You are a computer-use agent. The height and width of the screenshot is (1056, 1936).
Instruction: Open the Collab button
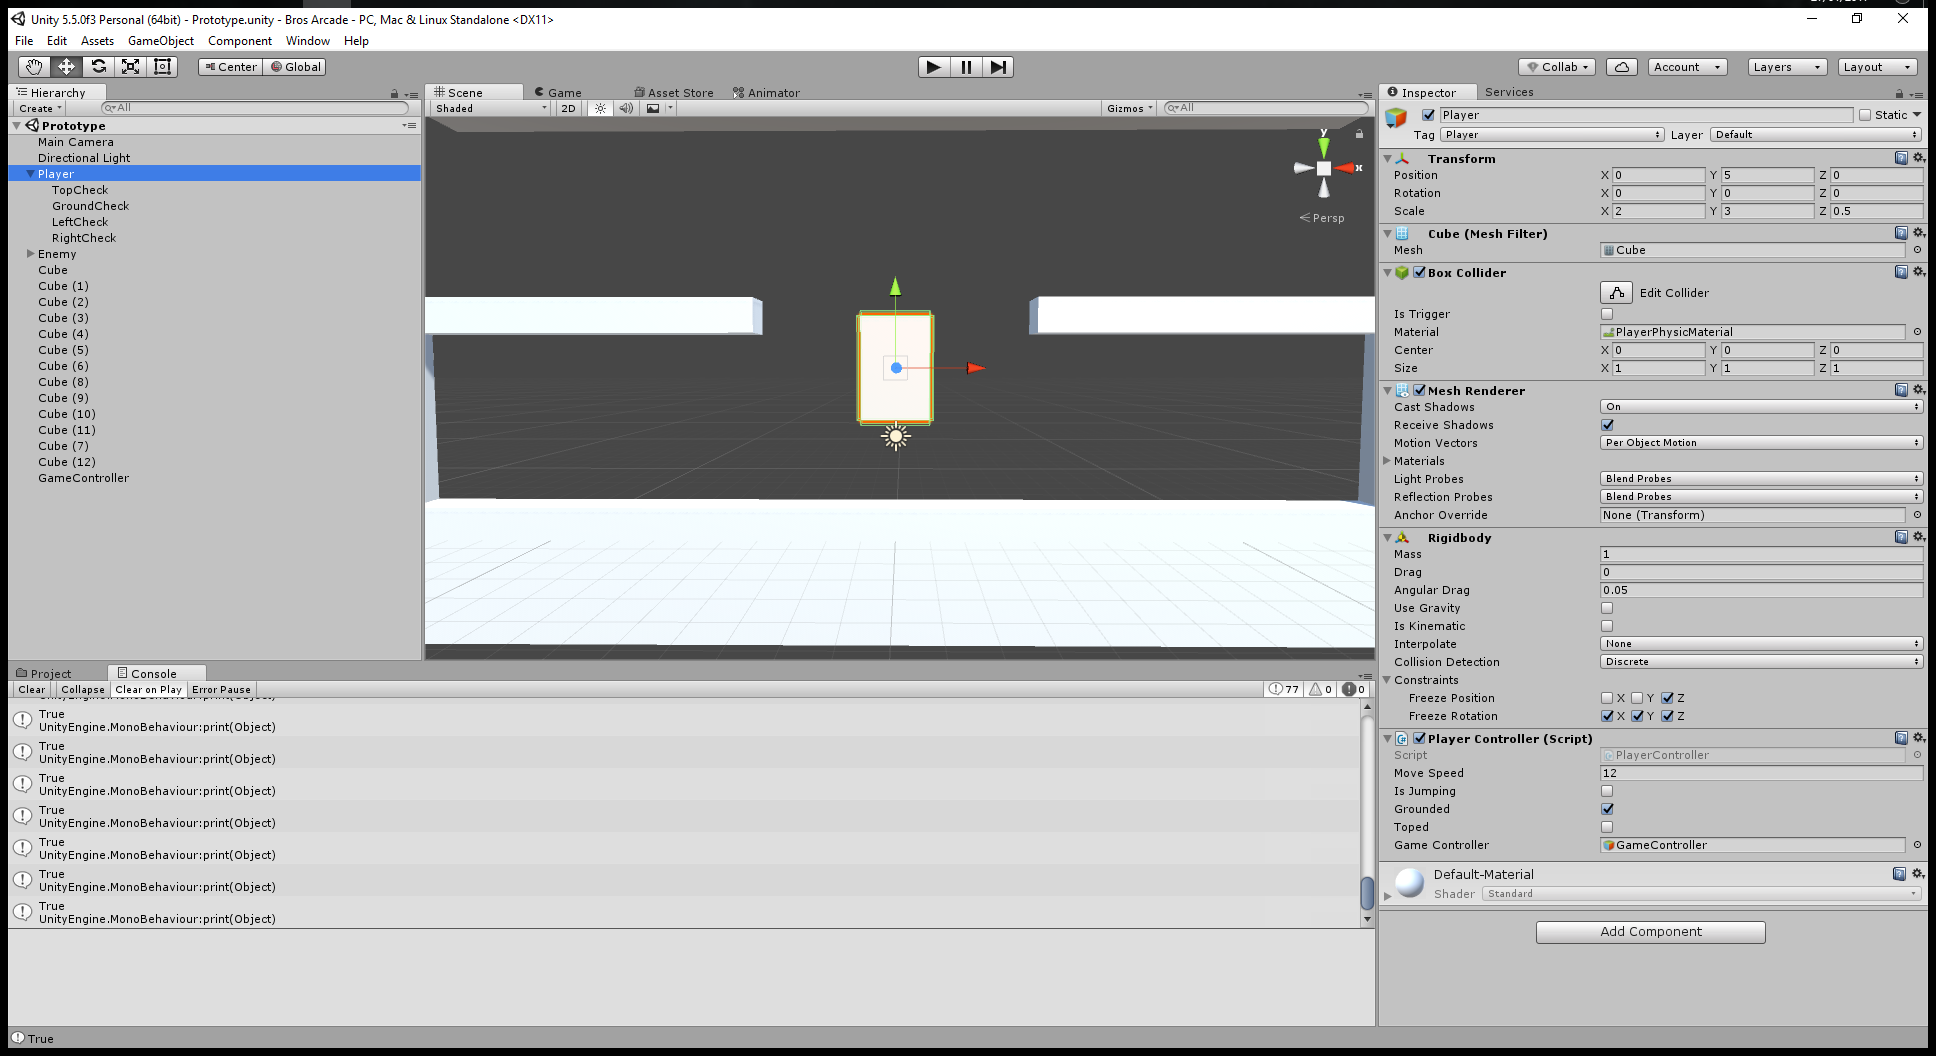pyautogui.click(x=1557, y=67)
